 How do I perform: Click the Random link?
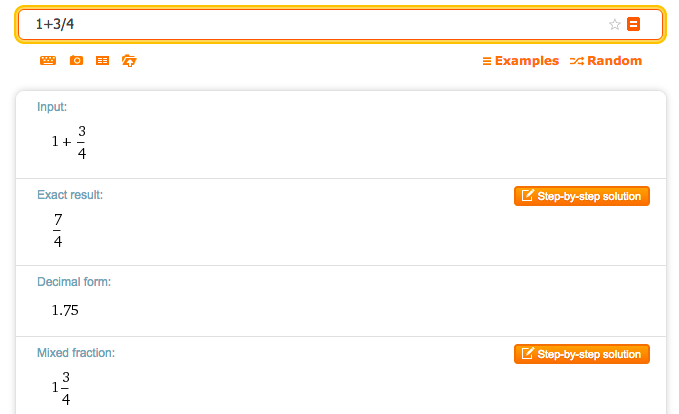(x=606, y=61)
